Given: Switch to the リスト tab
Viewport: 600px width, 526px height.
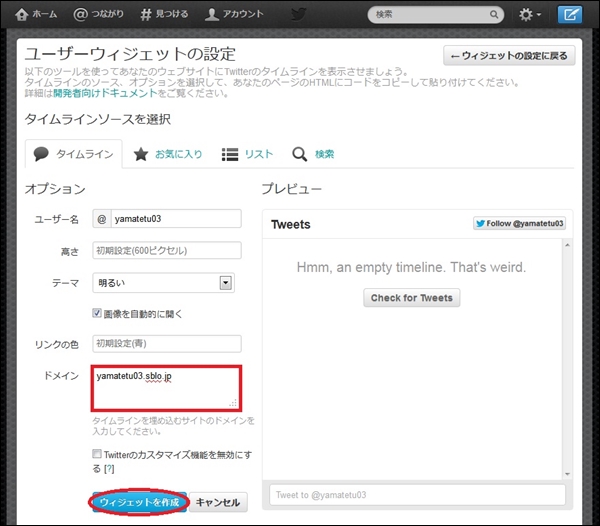Looking at the screenshot, I should point(247,154).
